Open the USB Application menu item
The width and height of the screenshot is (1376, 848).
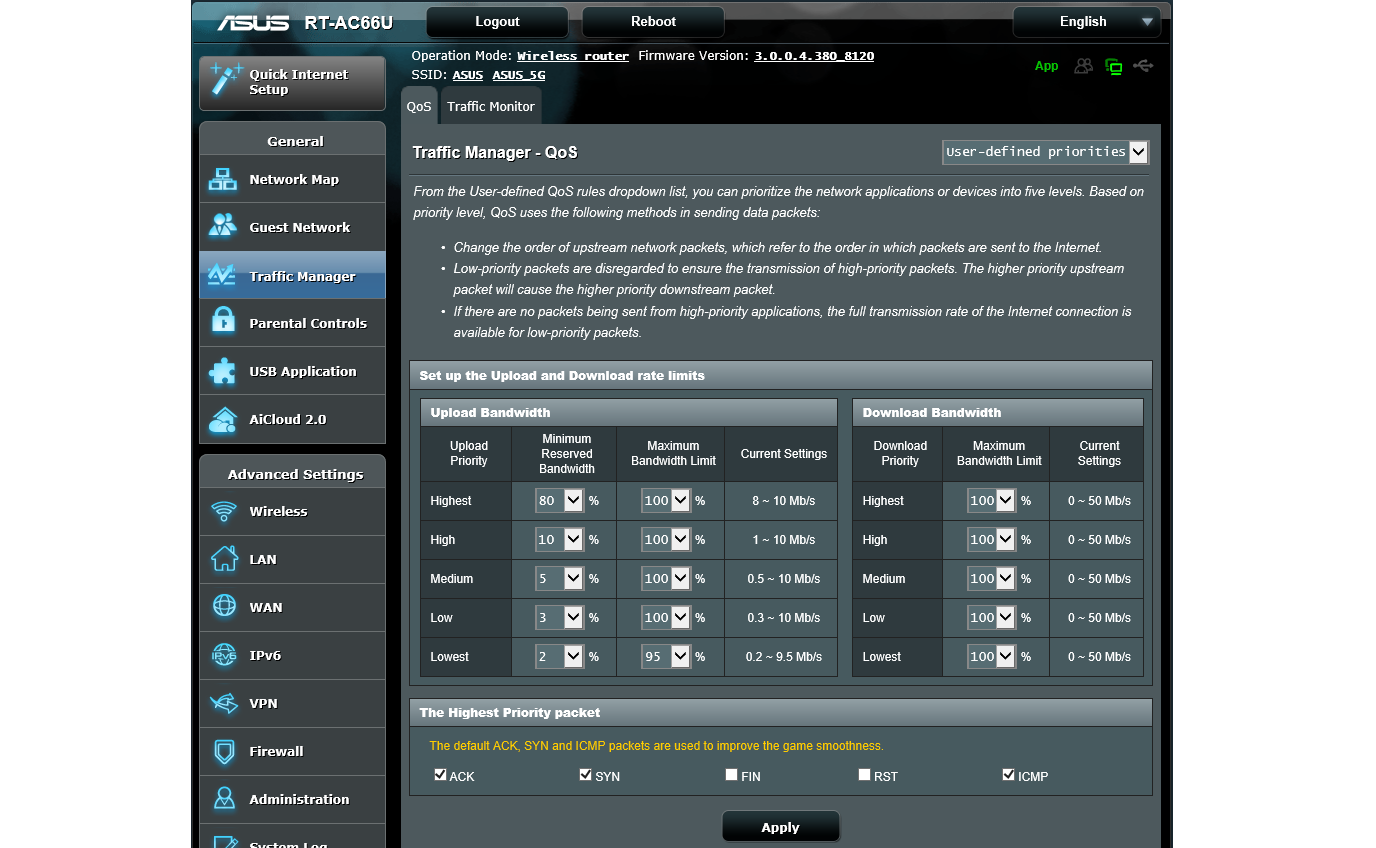coord(292,371)
